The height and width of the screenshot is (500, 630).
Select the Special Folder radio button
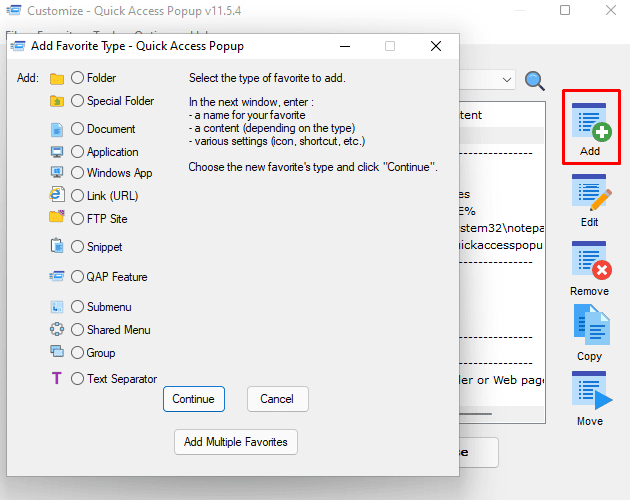click(77, 100)
